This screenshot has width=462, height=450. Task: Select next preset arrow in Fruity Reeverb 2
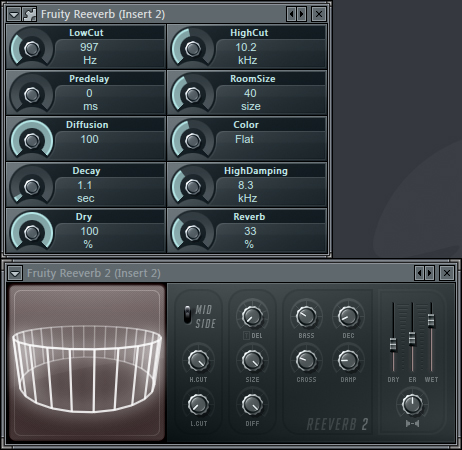coord(430,273)
